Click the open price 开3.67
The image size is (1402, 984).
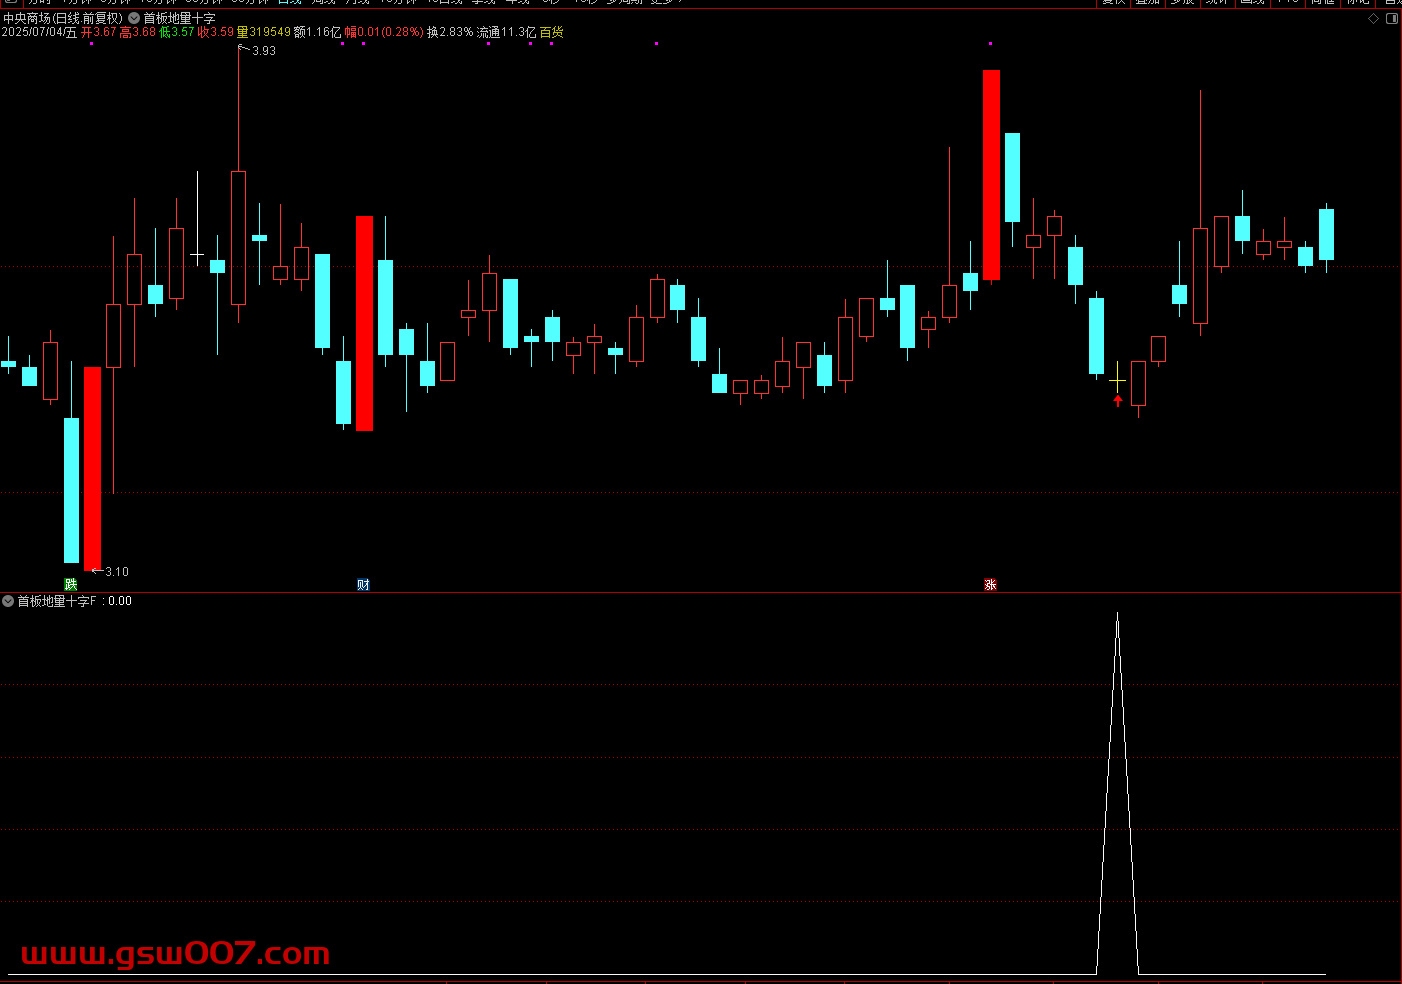98,32
